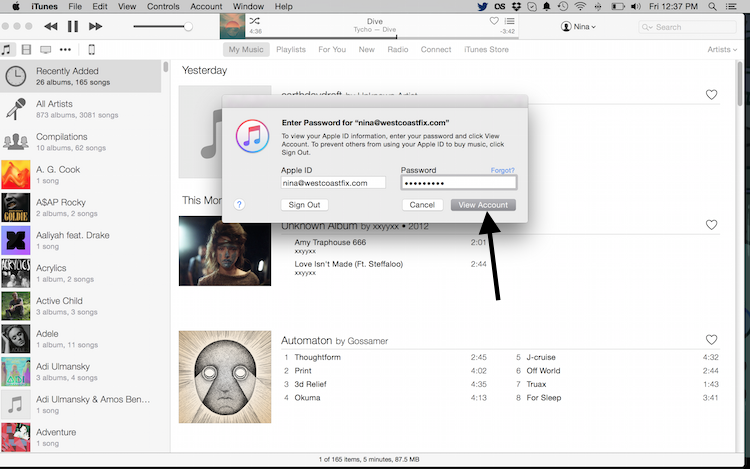Select the track Thoughtform

pos(318,357)
